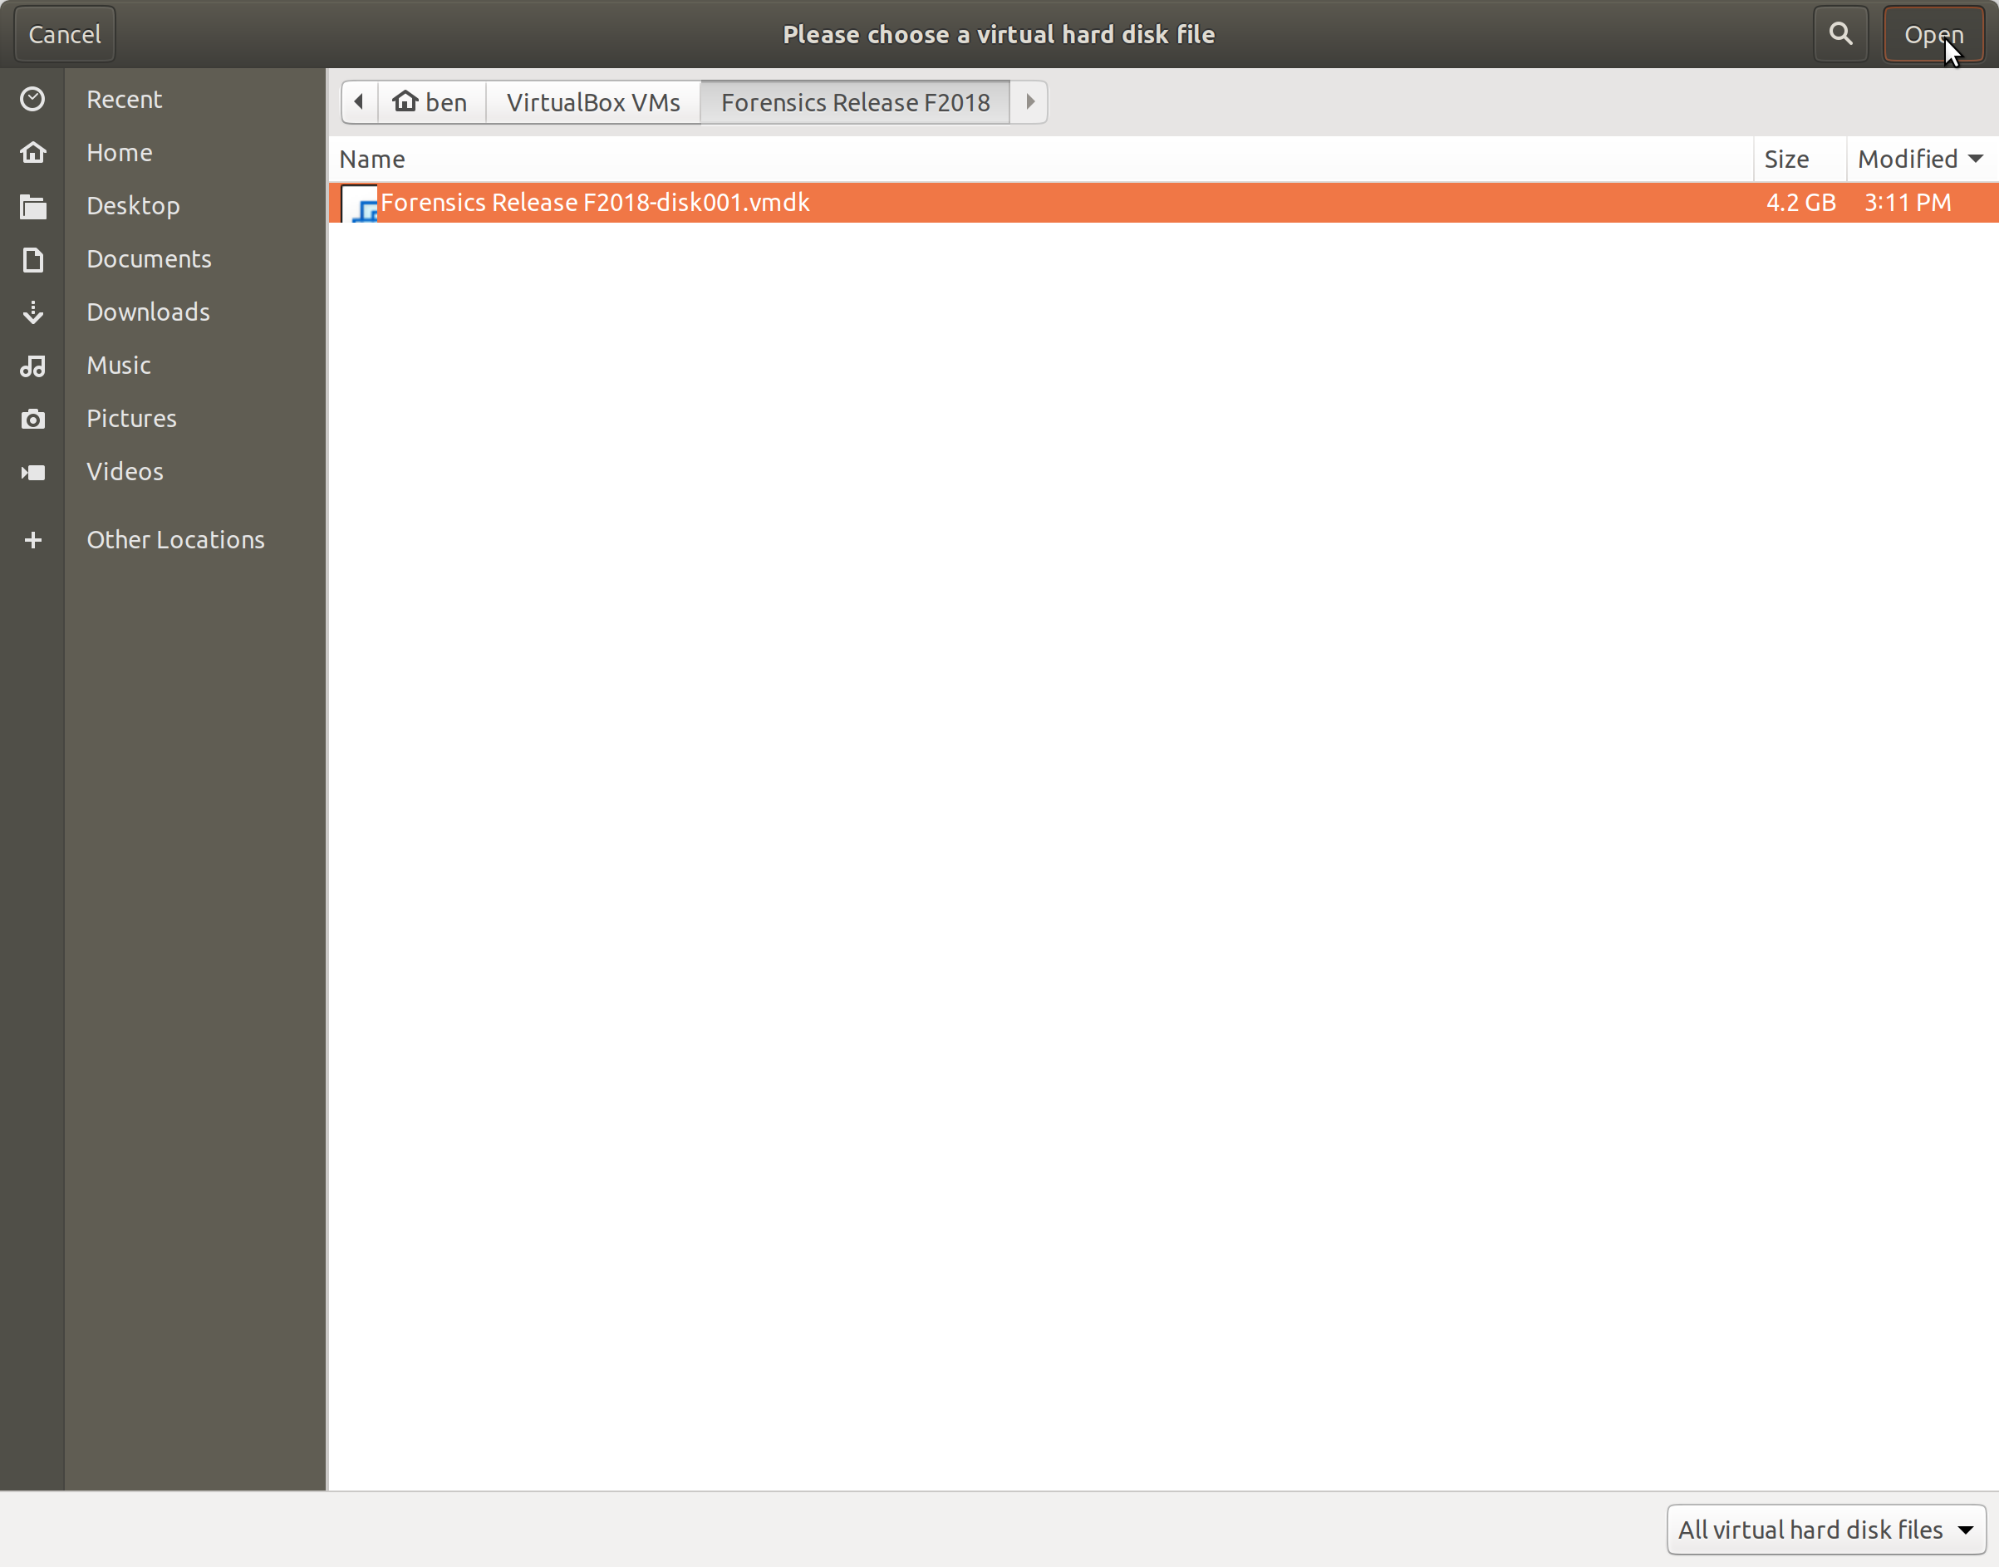Go back with the left path arrow
1999x1567 pixels.
[359, 102]
